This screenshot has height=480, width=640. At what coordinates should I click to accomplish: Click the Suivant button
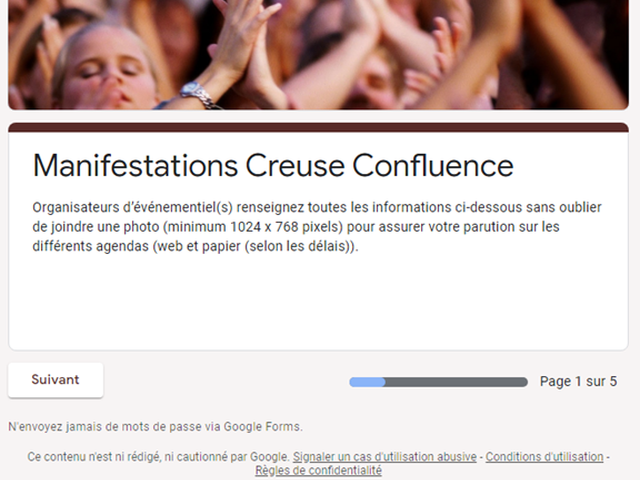point(56,380)
